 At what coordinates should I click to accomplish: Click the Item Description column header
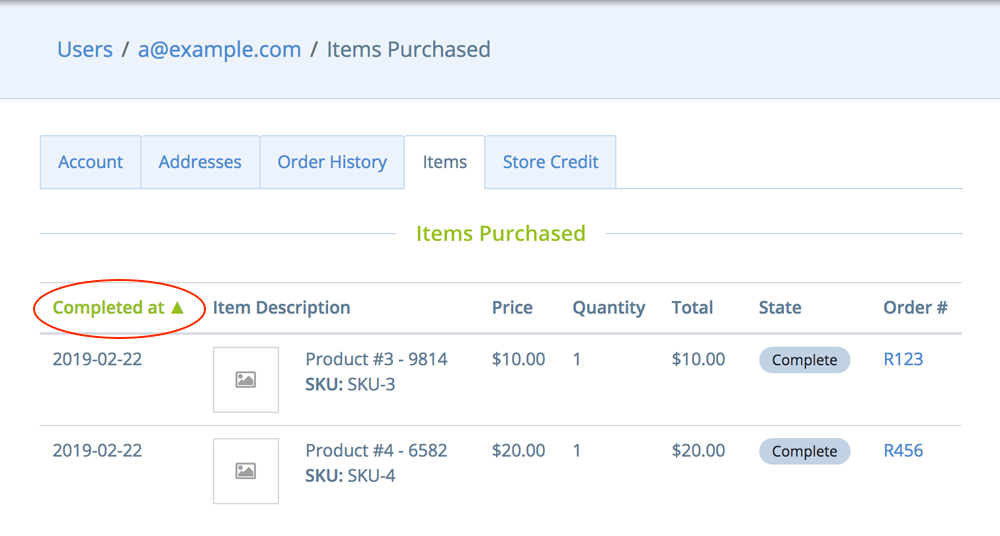point(281,308)
